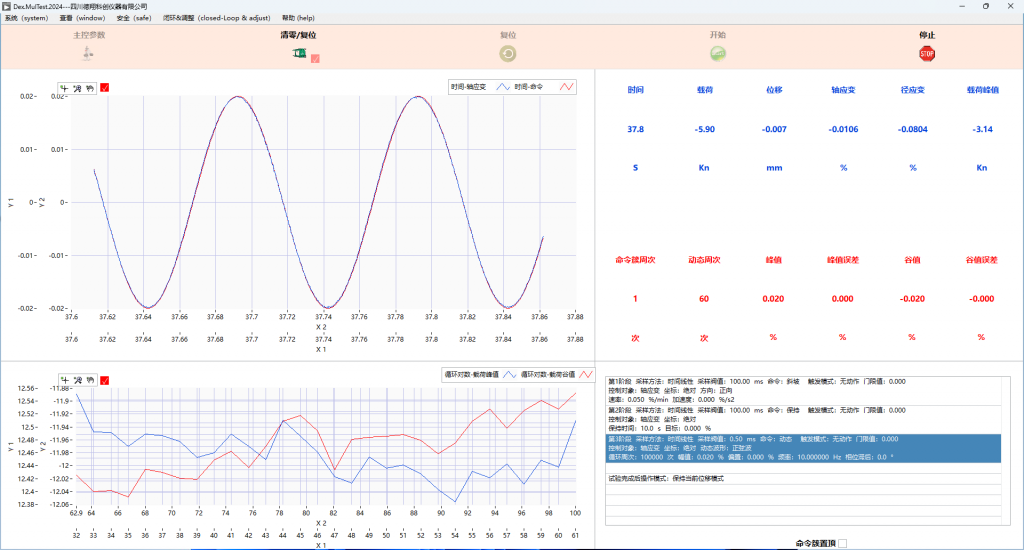The image size is (1024, 550).
Task: Select the pan hand tool on the top graph
Action: tap(89, 87)
